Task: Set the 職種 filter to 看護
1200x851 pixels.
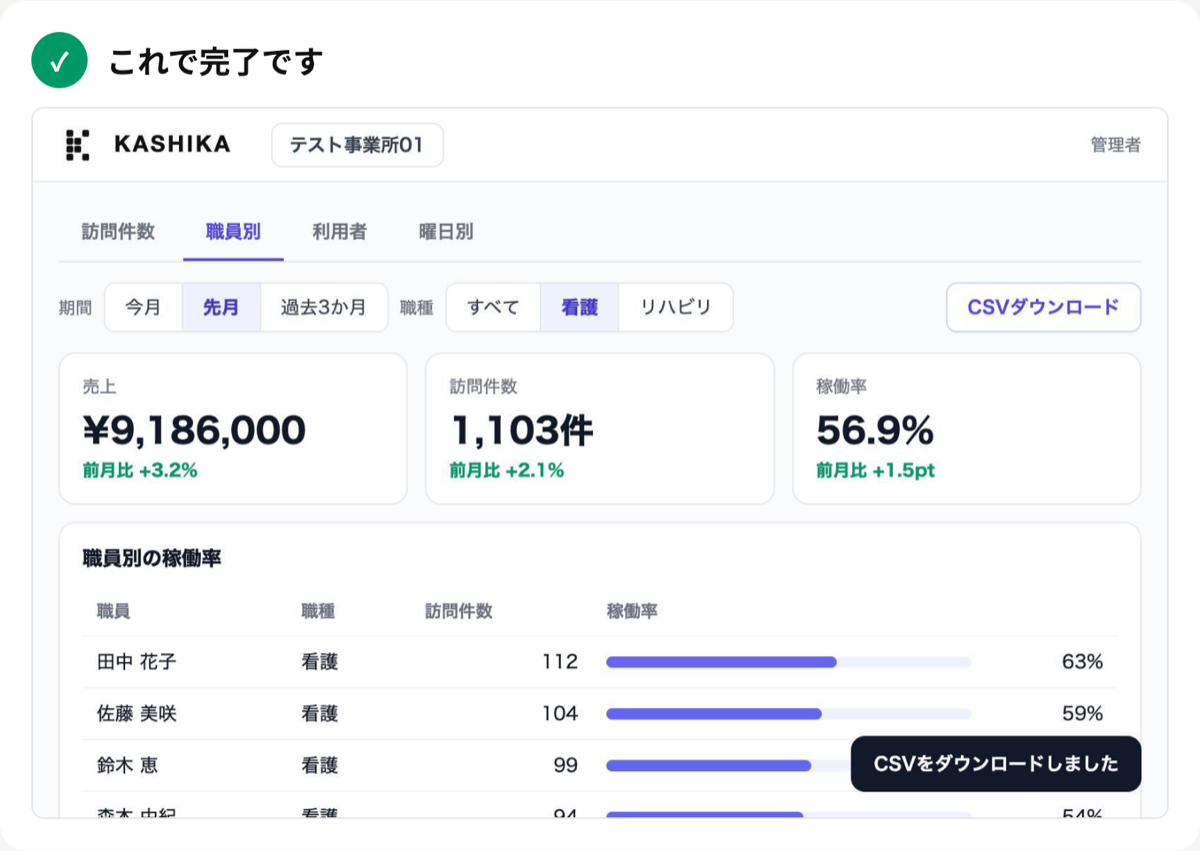Action: (x=579, y=307)
